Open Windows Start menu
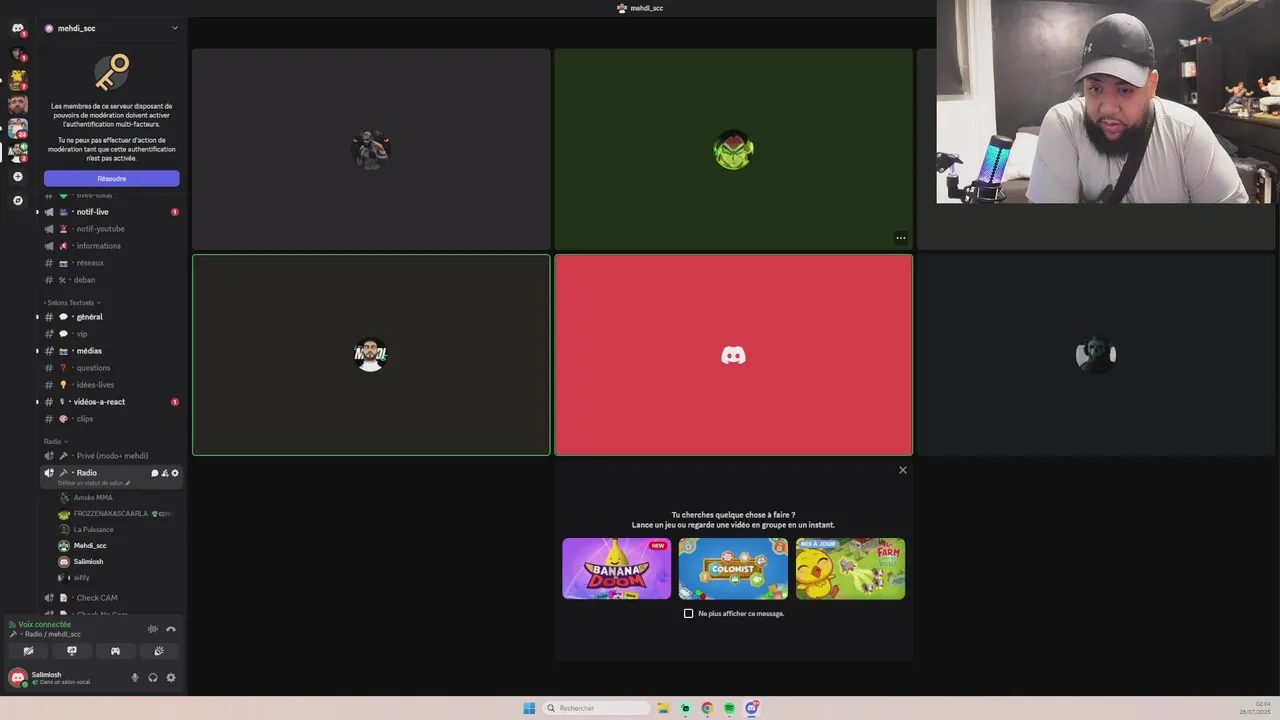Viewport: 1280px width, 720px height. pyautogui.click(x=529, y=708)
